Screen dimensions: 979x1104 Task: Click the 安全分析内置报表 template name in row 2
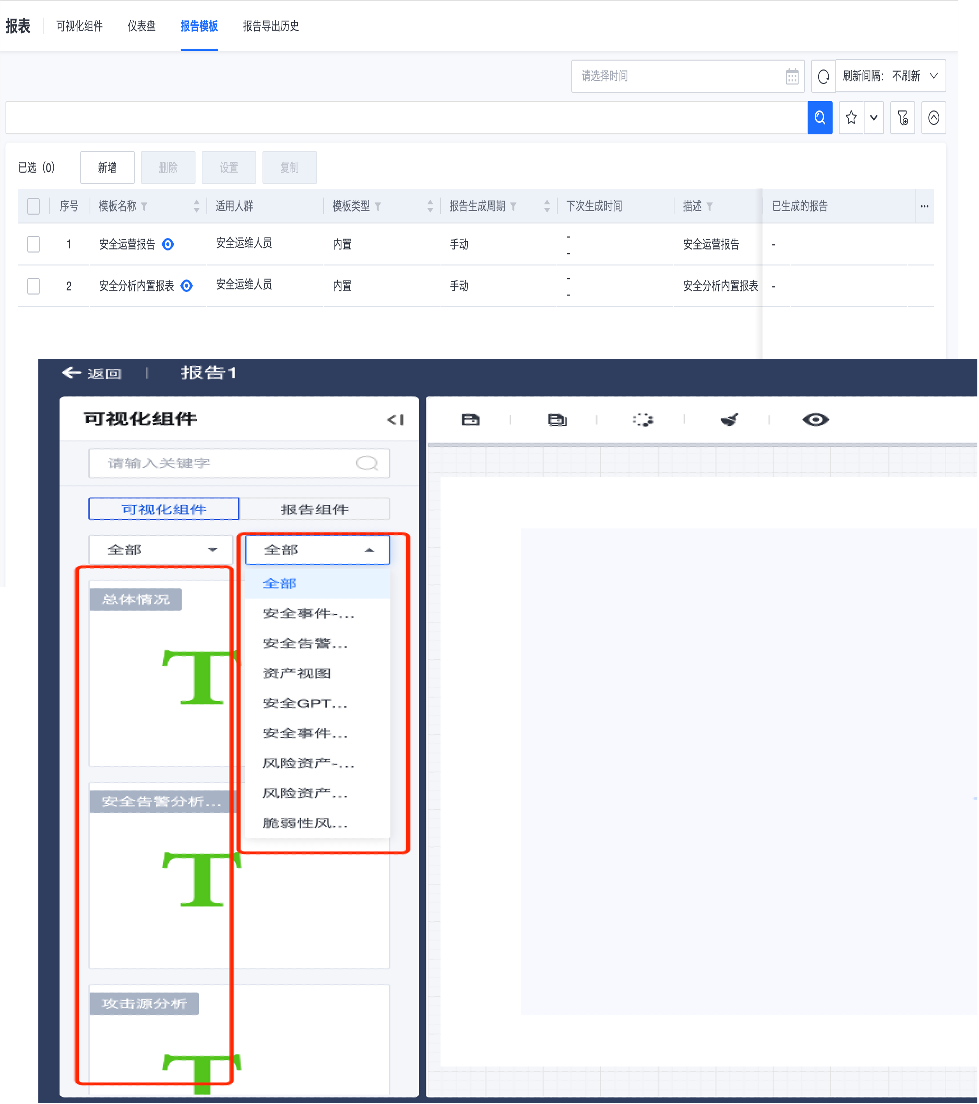point(137,286)
